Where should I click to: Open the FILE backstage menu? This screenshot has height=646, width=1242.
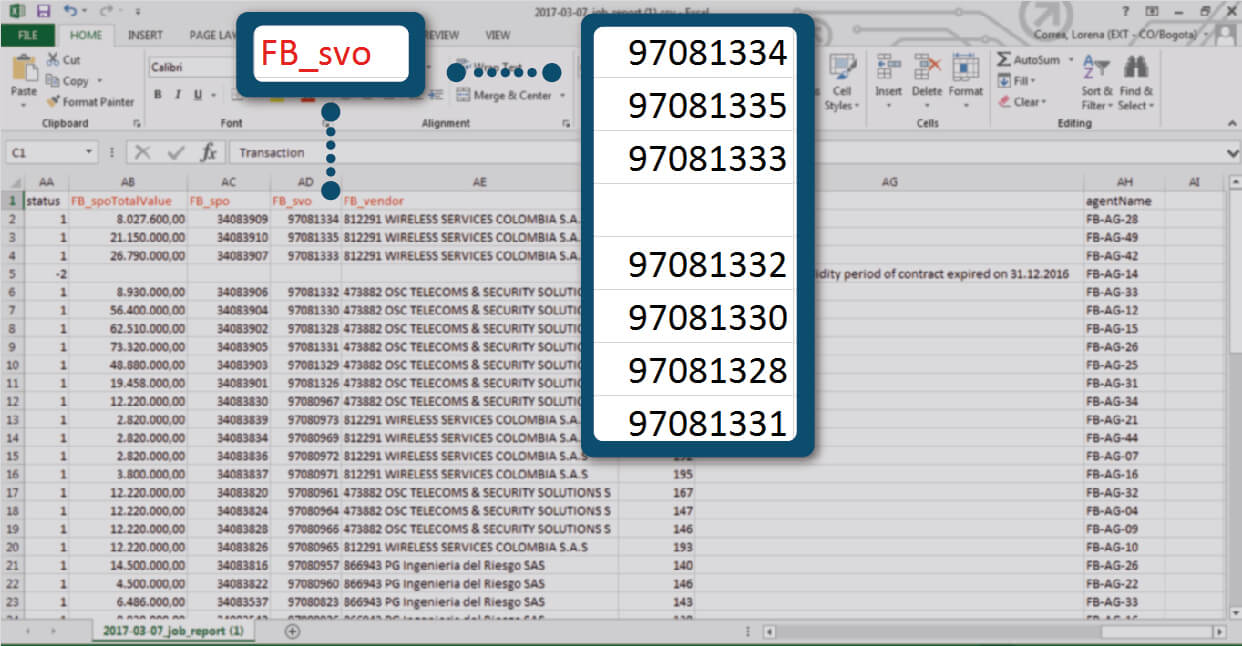click(x=28, y=35)
